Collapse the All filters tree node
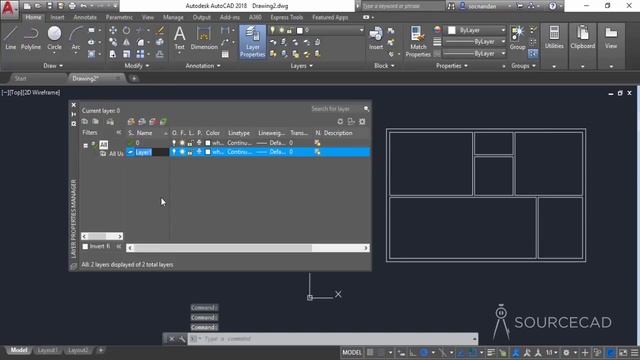 tap(86, 145)
